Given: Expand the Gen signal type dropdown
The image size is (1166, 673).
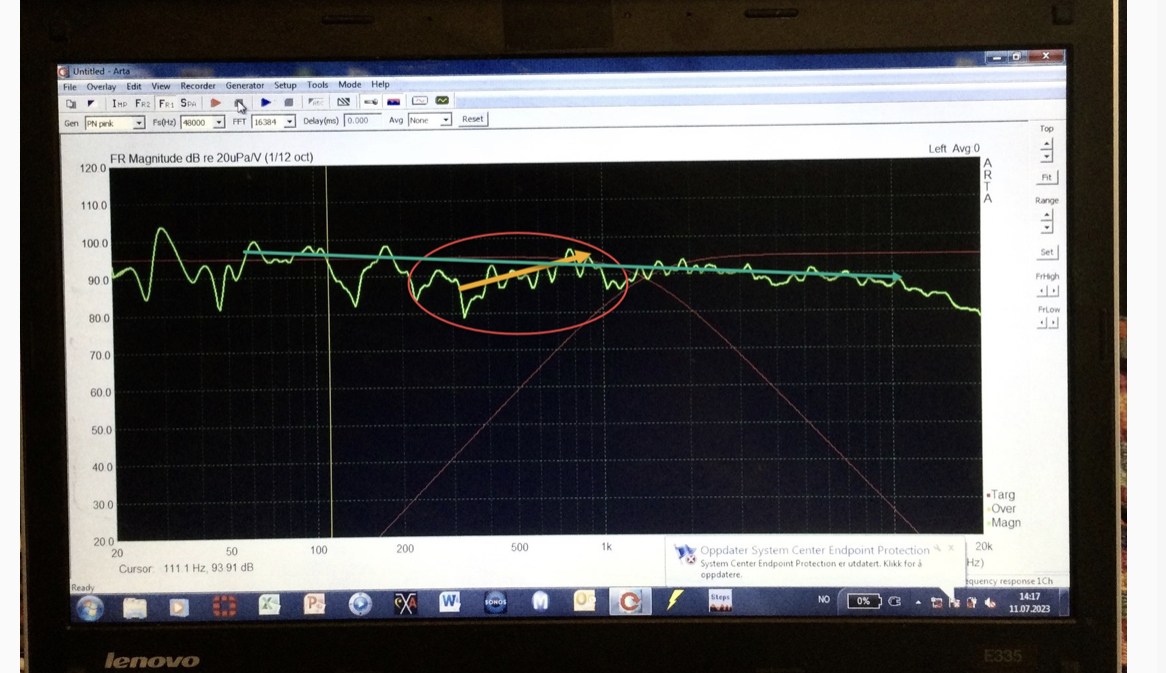Looking at the screenshot, I should click(138, 123).
